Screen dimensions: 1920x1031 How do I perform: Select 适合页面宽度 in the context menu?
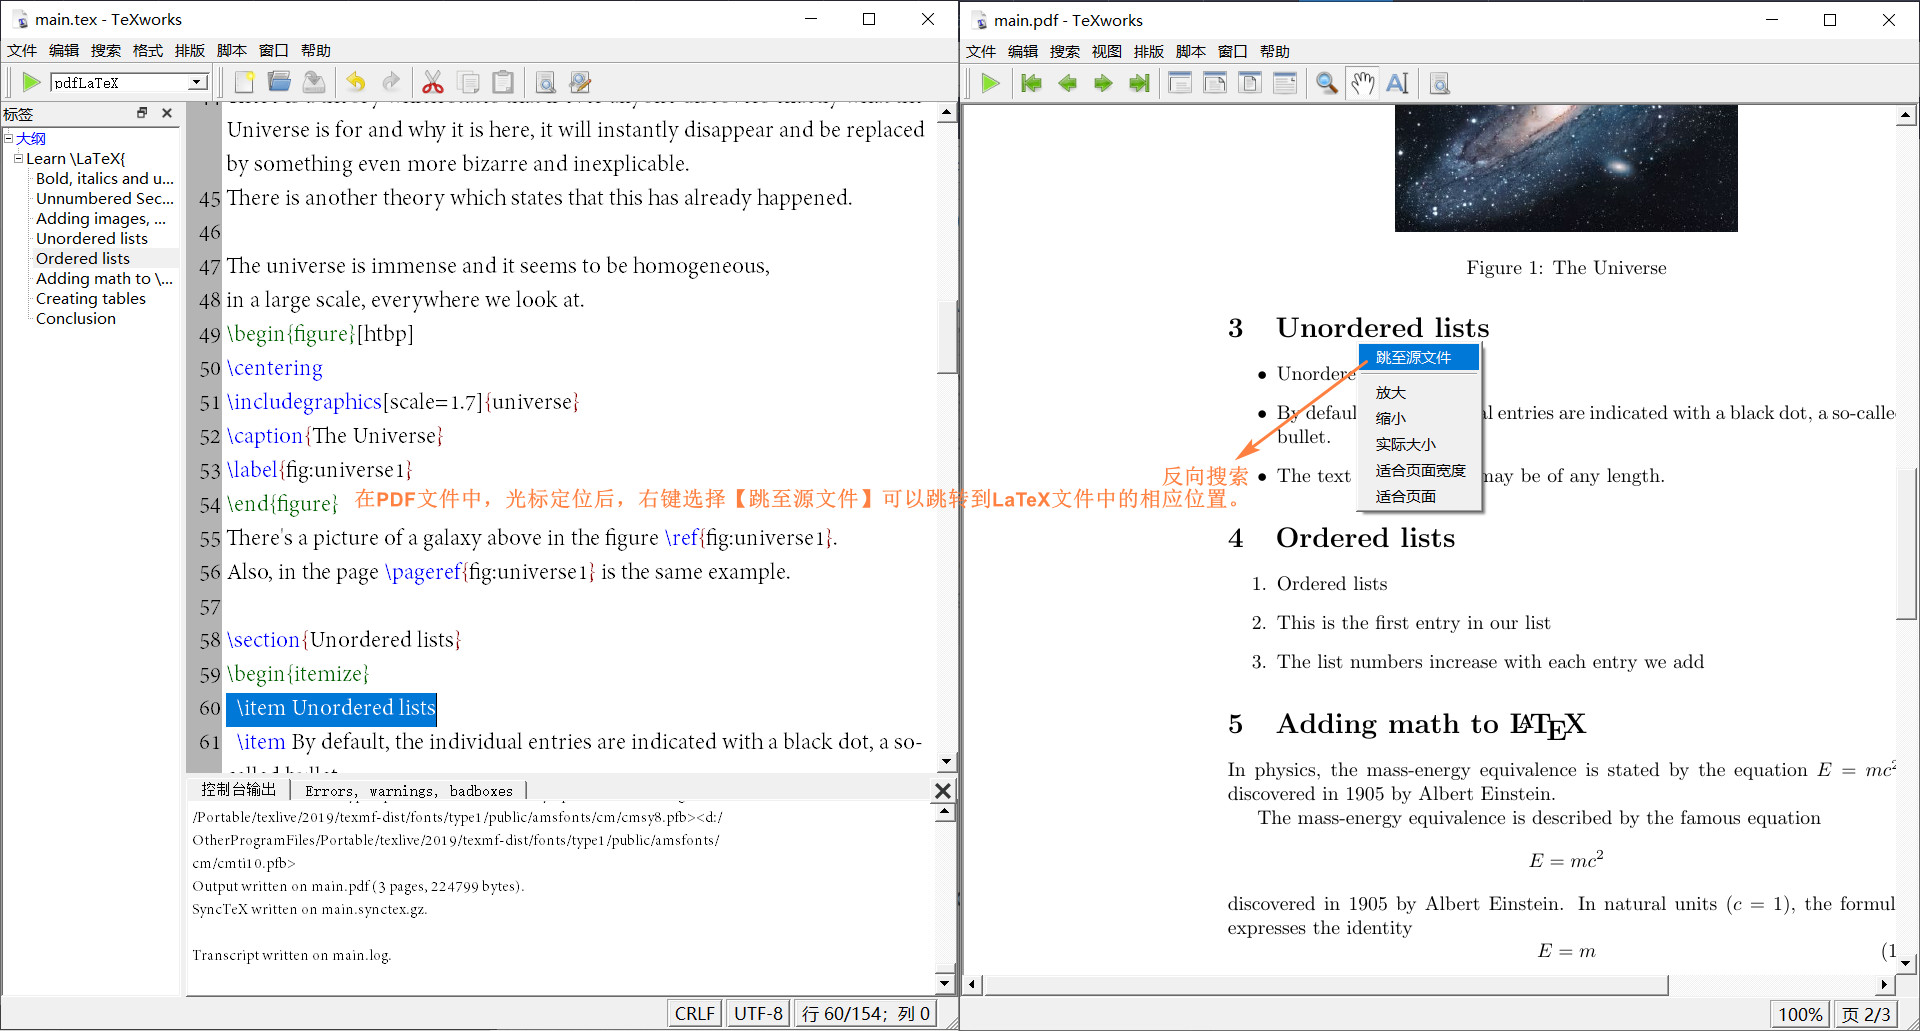(x=1420, y=470)
